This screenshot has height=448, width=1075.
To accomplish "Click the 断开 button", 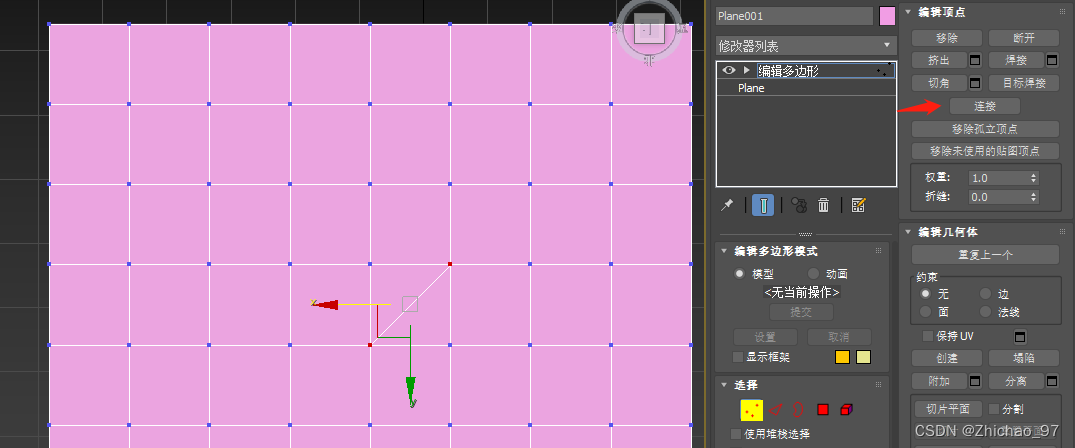I will [x=1024, y=38].
